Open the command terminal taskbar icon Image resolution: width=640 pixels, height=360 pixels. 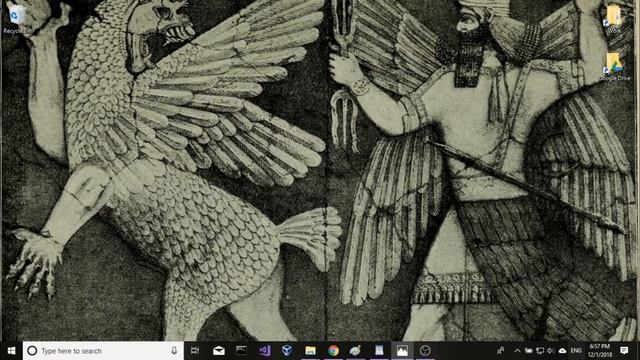pos(242,351)
